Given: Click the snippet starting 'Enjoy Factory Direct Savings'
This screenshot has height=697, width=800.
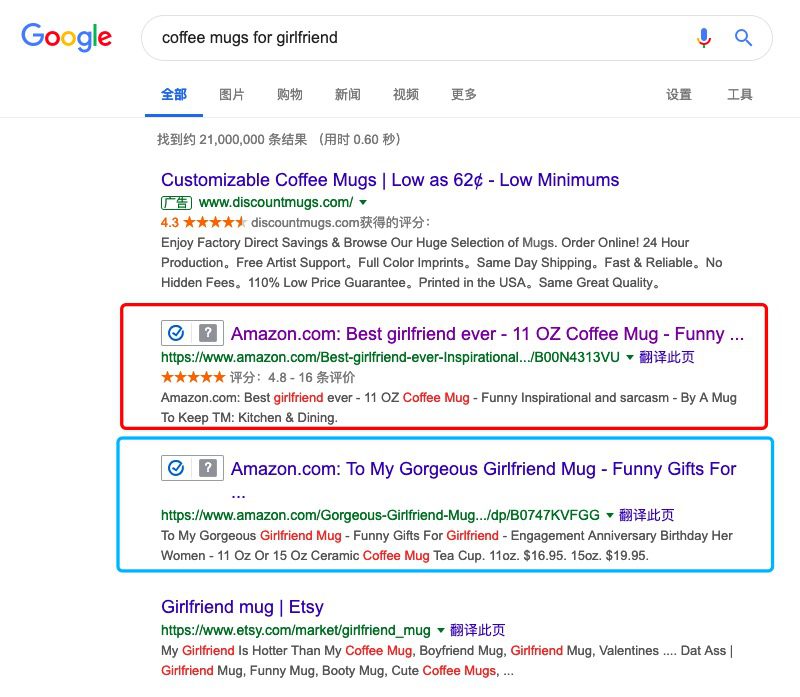Looking at the screenshot, I should (x=441, y=263).
